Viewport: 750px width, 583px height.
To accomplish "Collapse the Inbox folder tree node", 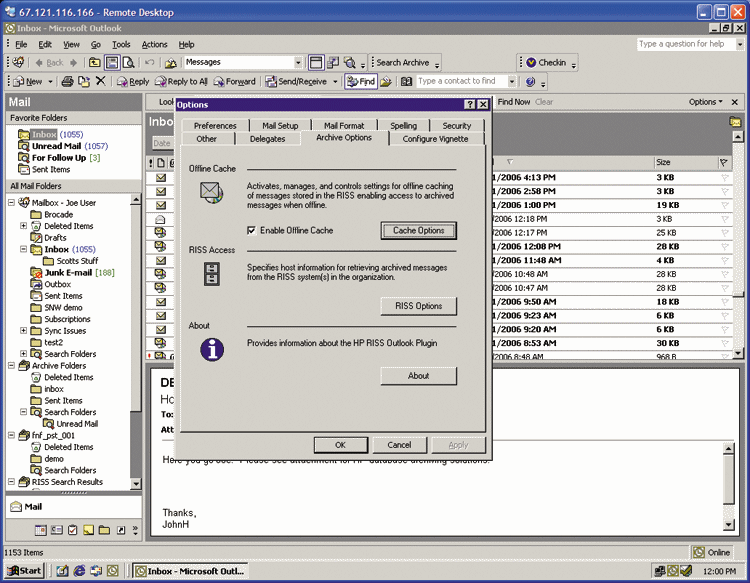I will click(23, 249).
